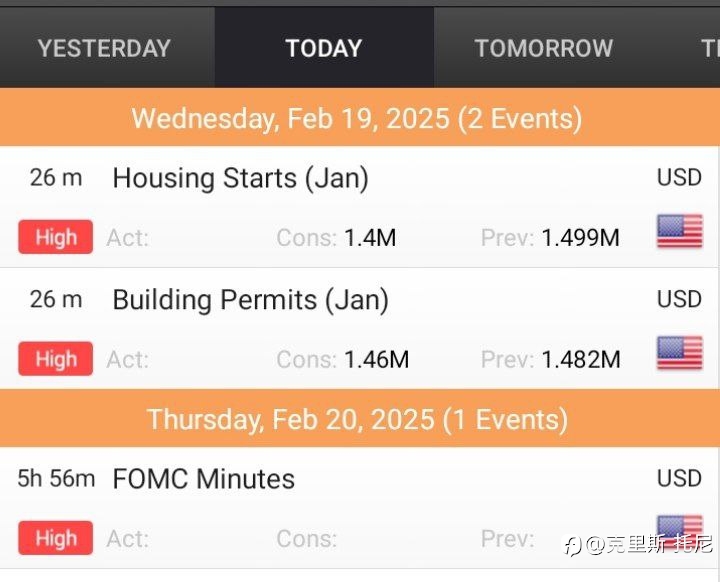Select the TODAY tab
Image resolution: width=720 pixels, height=582 pixels.
(324, 48)
